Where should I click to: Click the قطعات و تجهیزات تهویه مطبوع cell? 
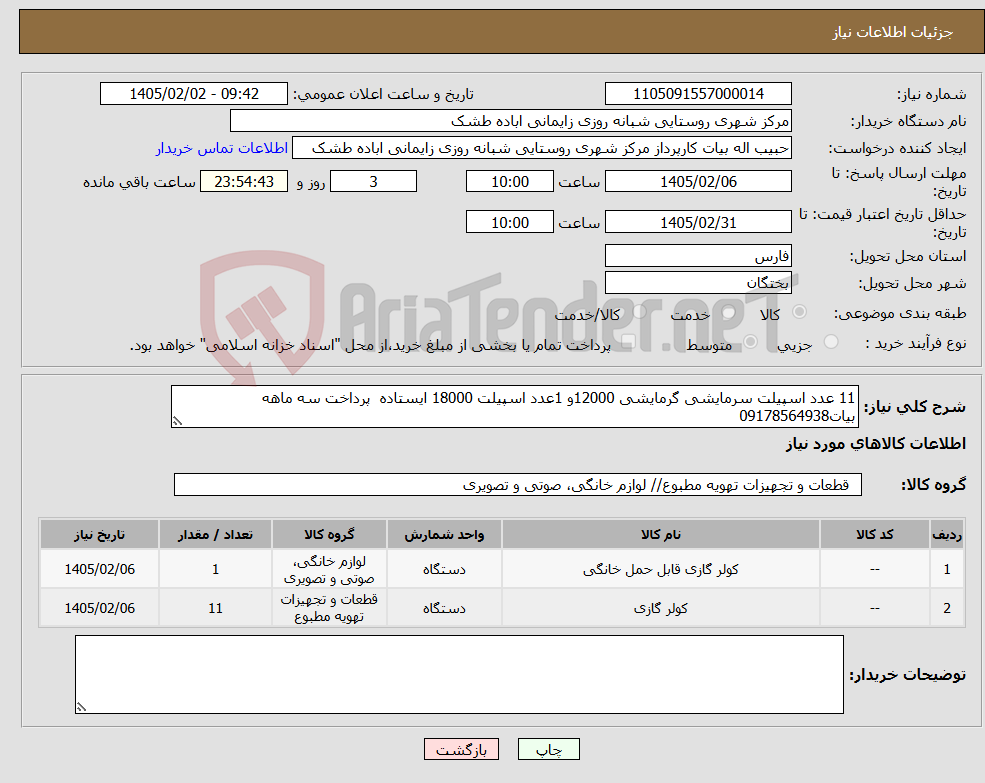[329, 608]
